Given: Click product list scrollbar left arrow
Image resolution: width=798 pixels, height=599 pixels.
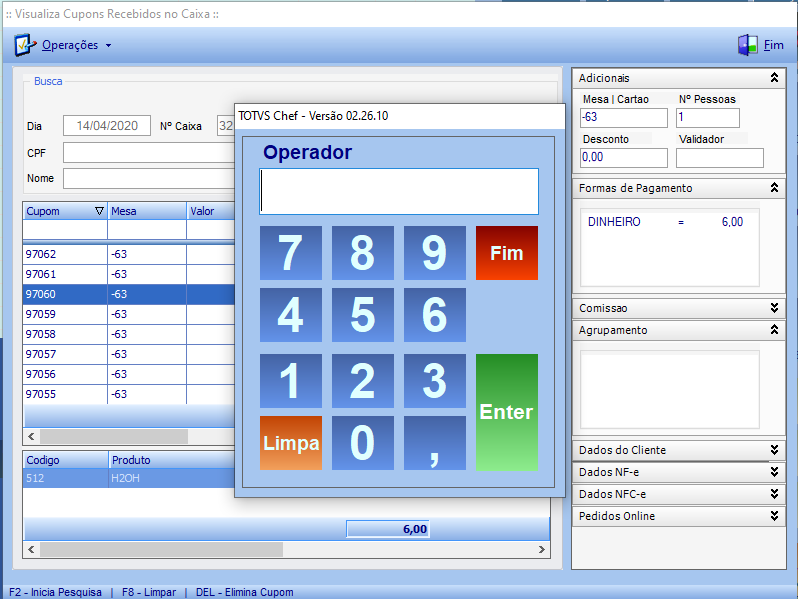Looking at the screenshot, I should pyautogui.click(x=32, y=550).
